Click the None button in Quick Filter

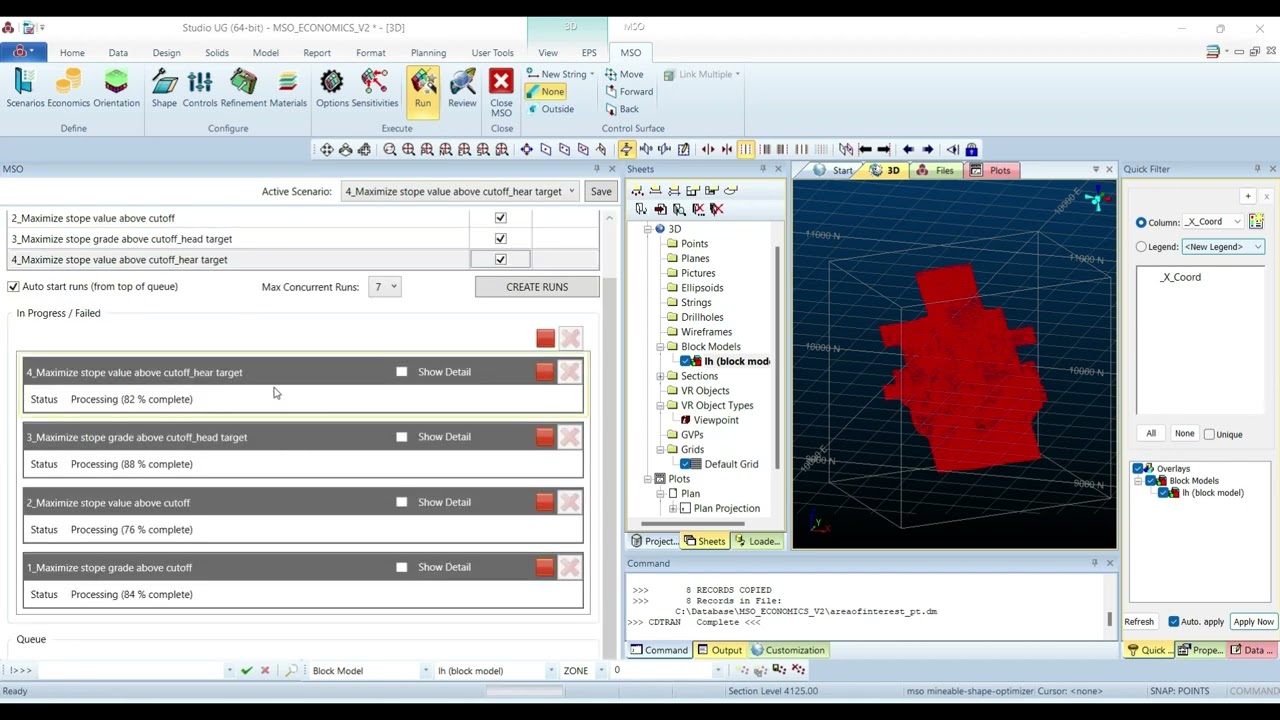pyautogui.click(x=1184, y=434)
